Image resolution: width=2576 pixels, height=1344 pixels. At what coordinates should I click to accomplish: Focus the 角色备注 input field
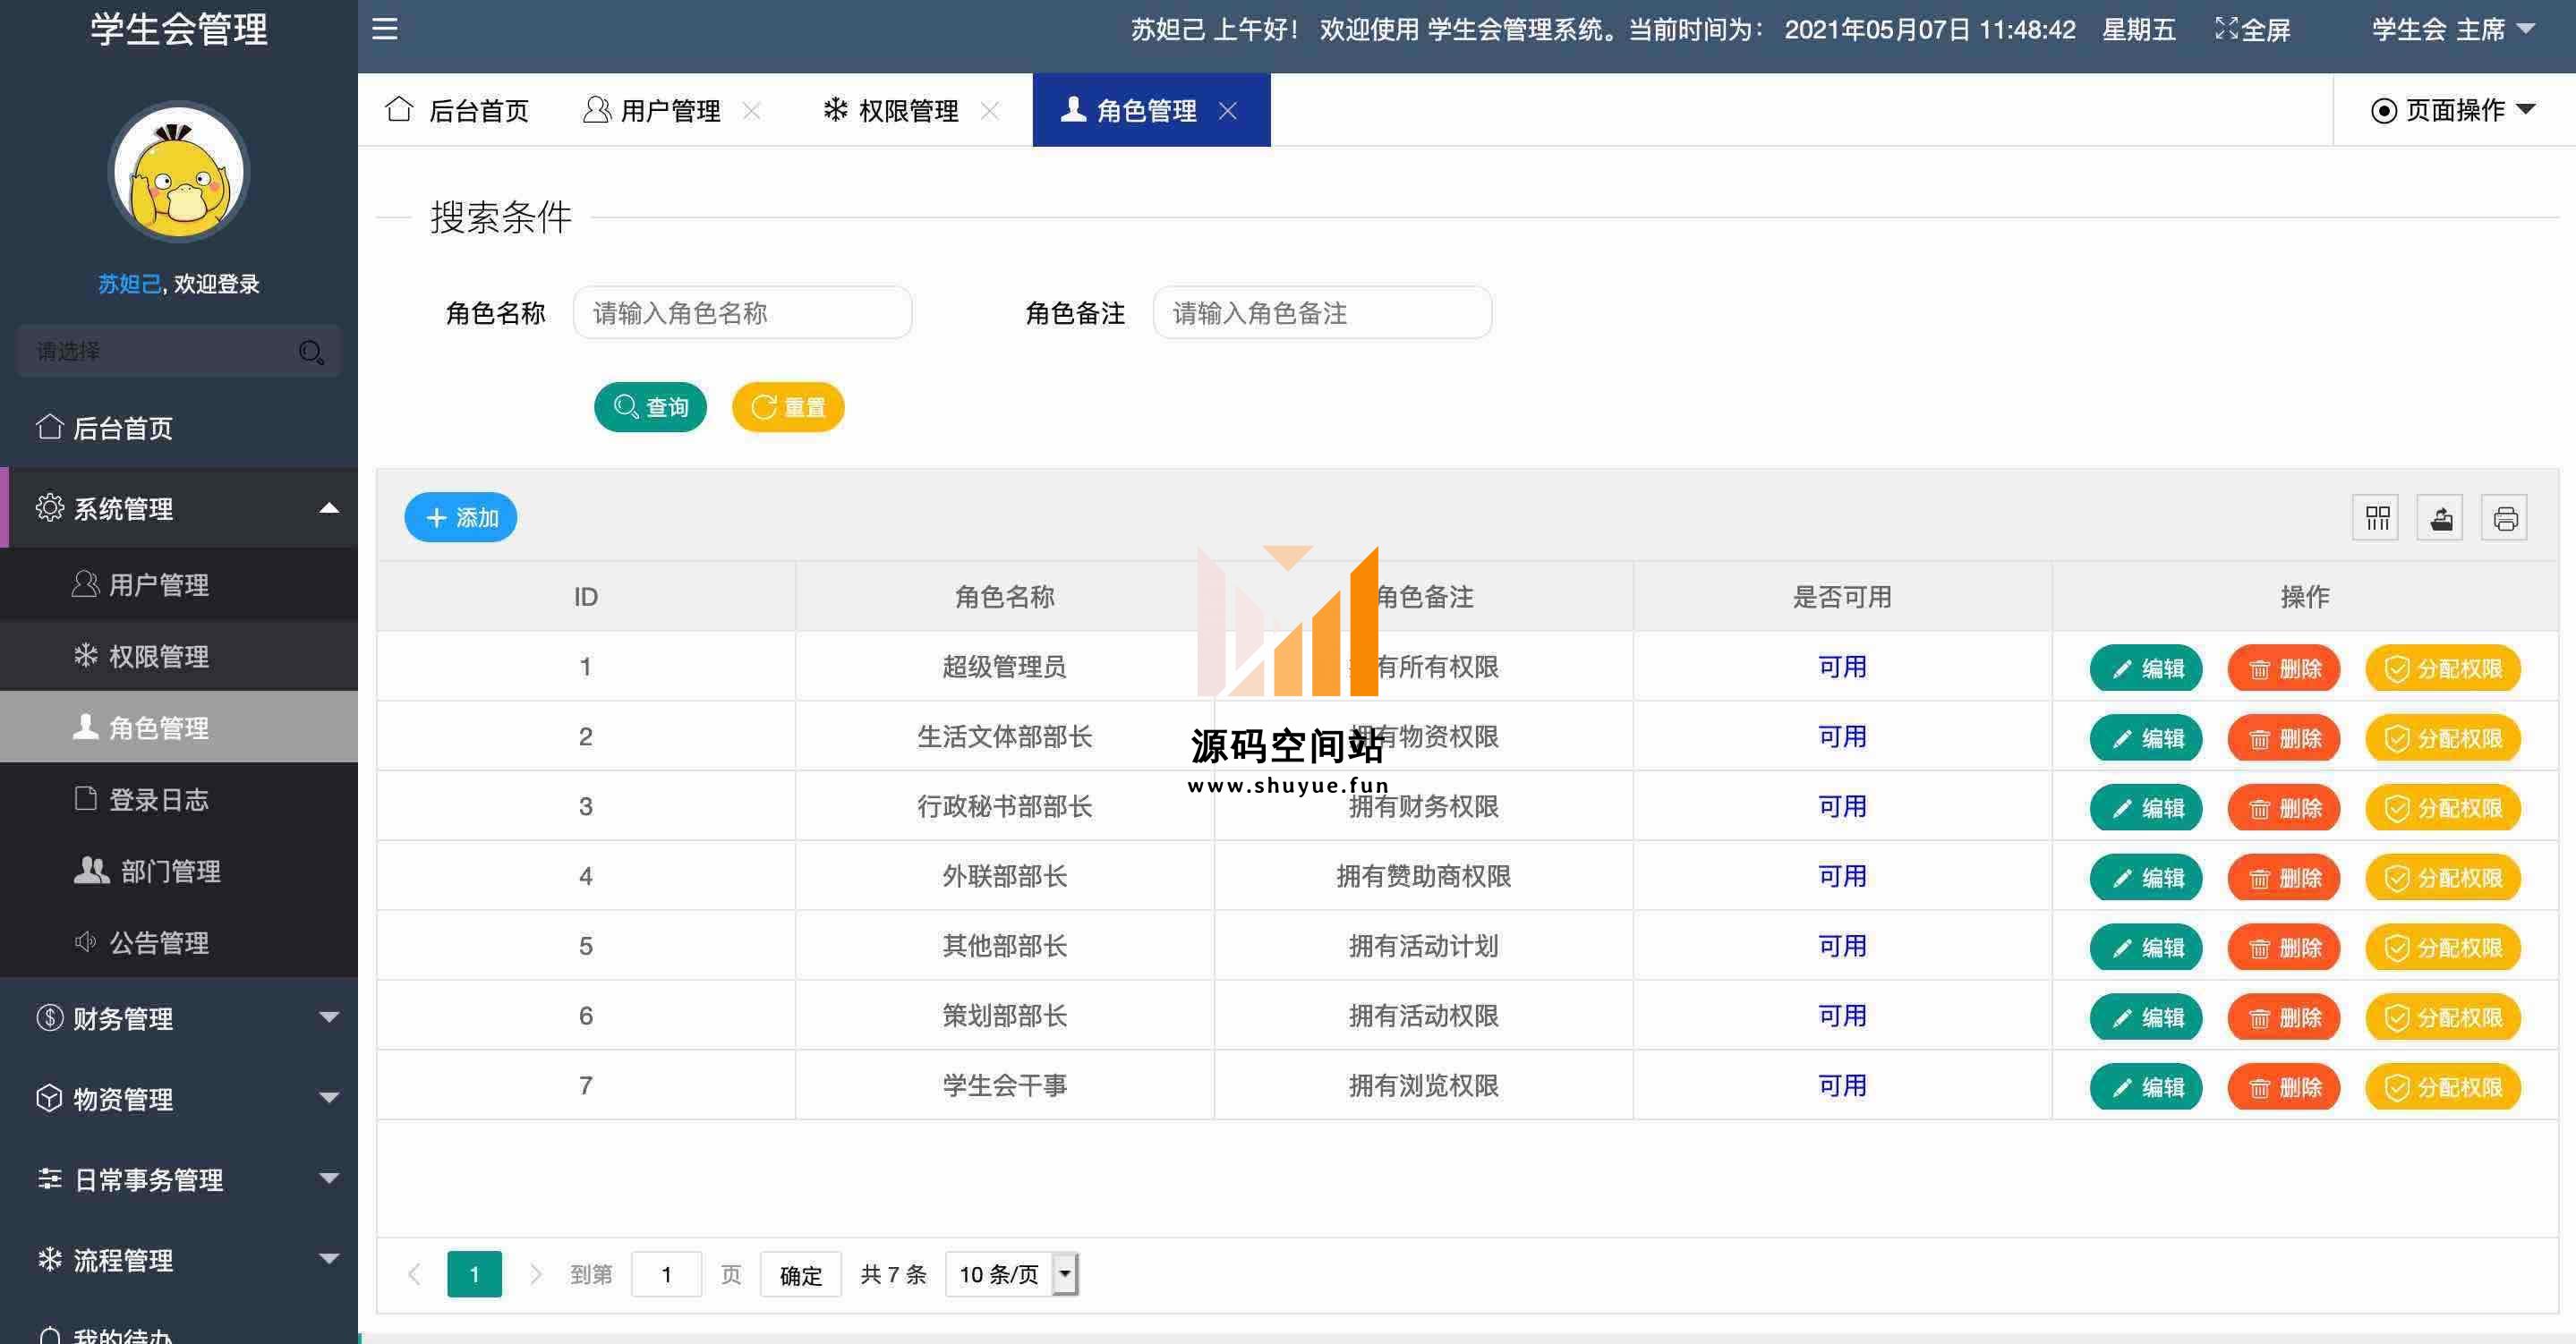click(x=1322, y=313)
